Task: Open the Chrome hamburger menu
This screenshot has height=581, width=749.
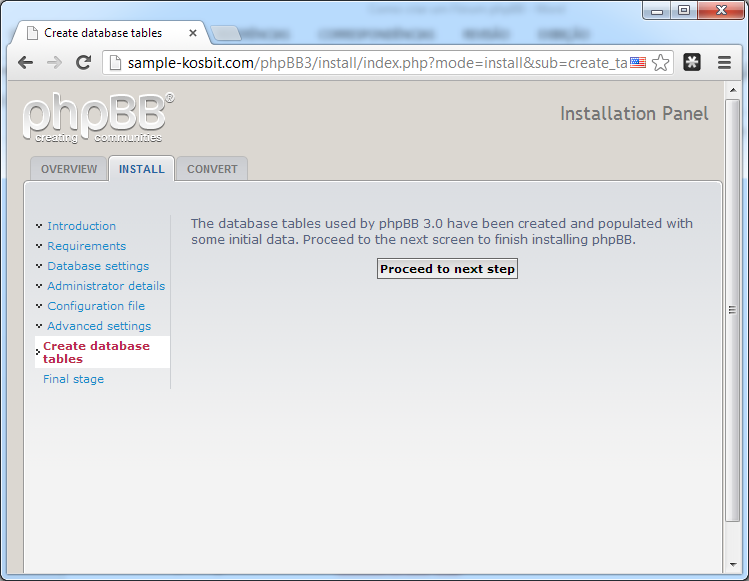Action: click(724, 63)
